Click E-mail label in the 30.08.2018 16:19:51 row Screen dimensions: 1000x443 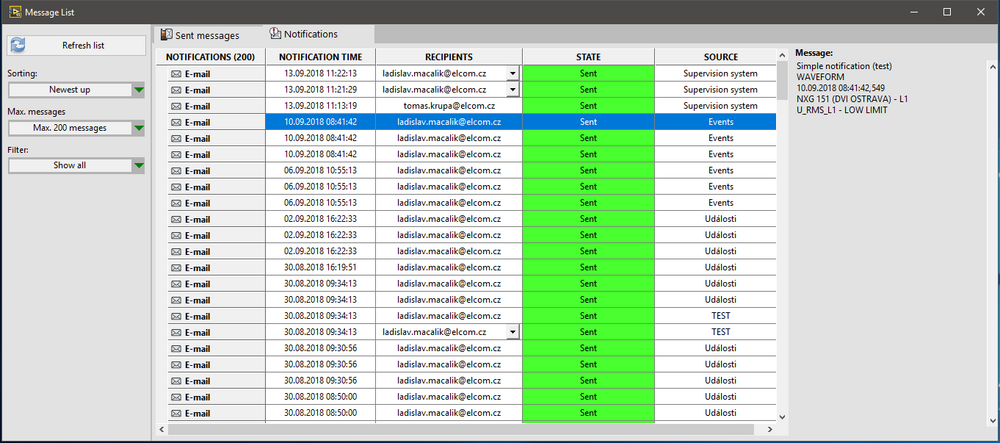click(197, 268)
